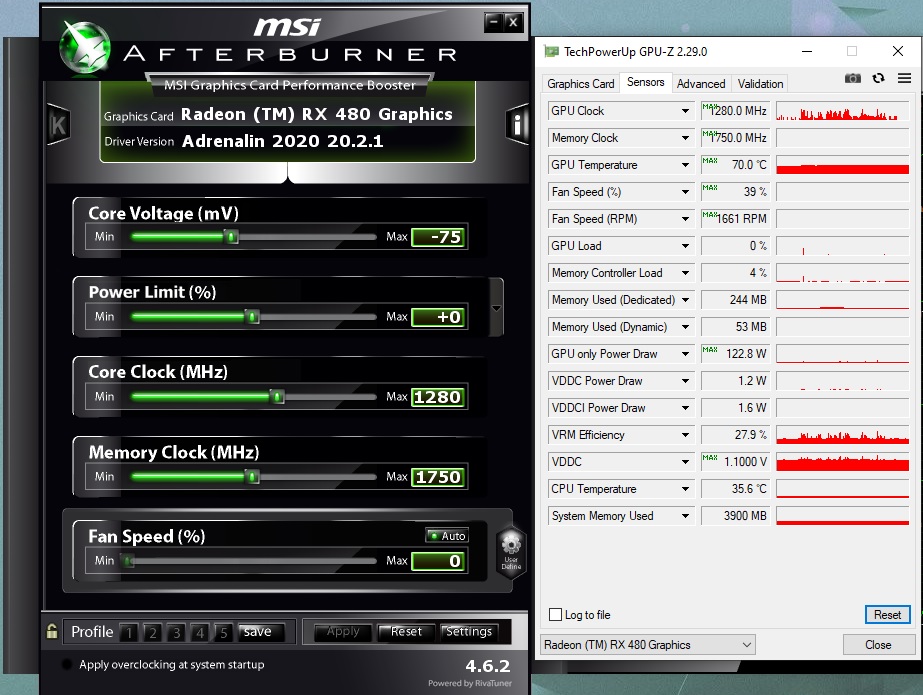Switch to the Graphics Card tab
Image resolution: width=923 pixels, height=695 pixels.
580,84
